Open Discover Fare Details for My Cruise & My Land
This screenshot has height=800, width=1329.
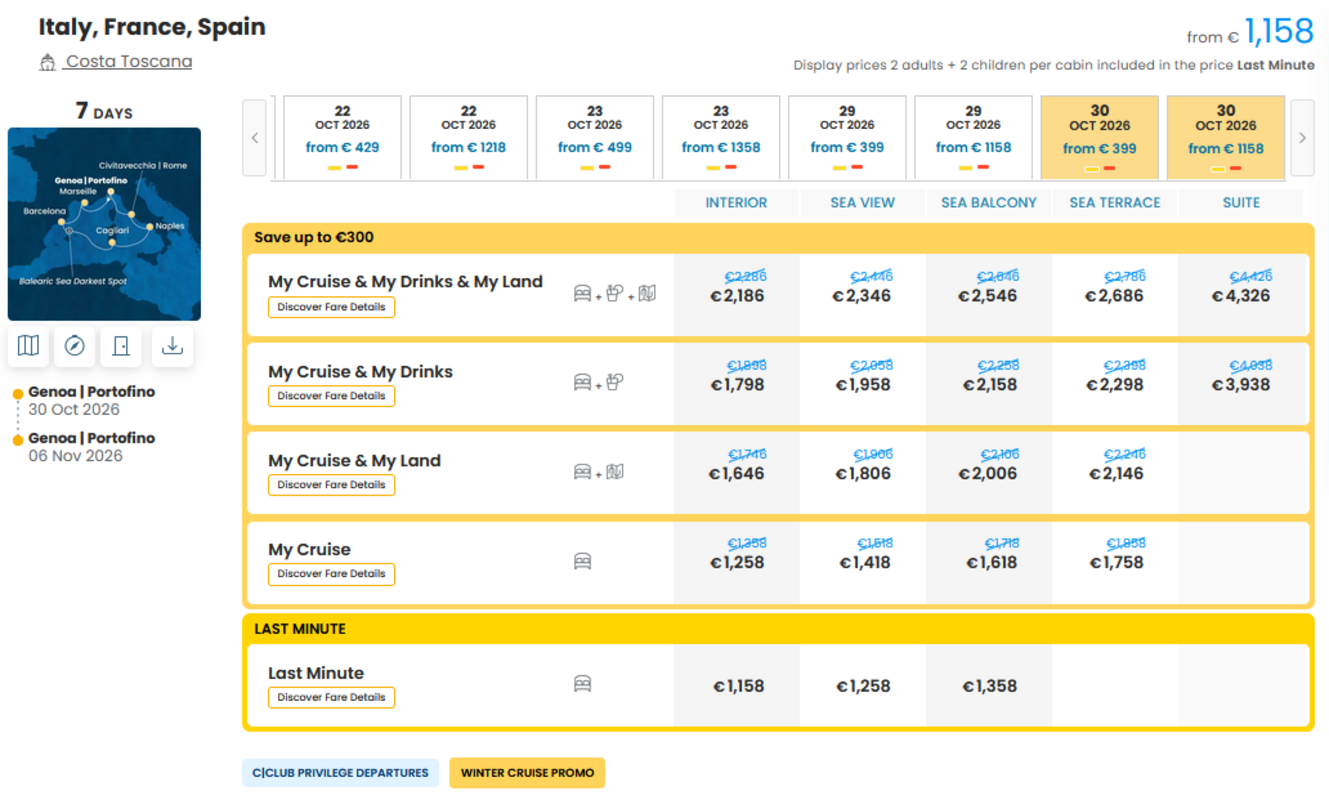[x=331, y=485]
